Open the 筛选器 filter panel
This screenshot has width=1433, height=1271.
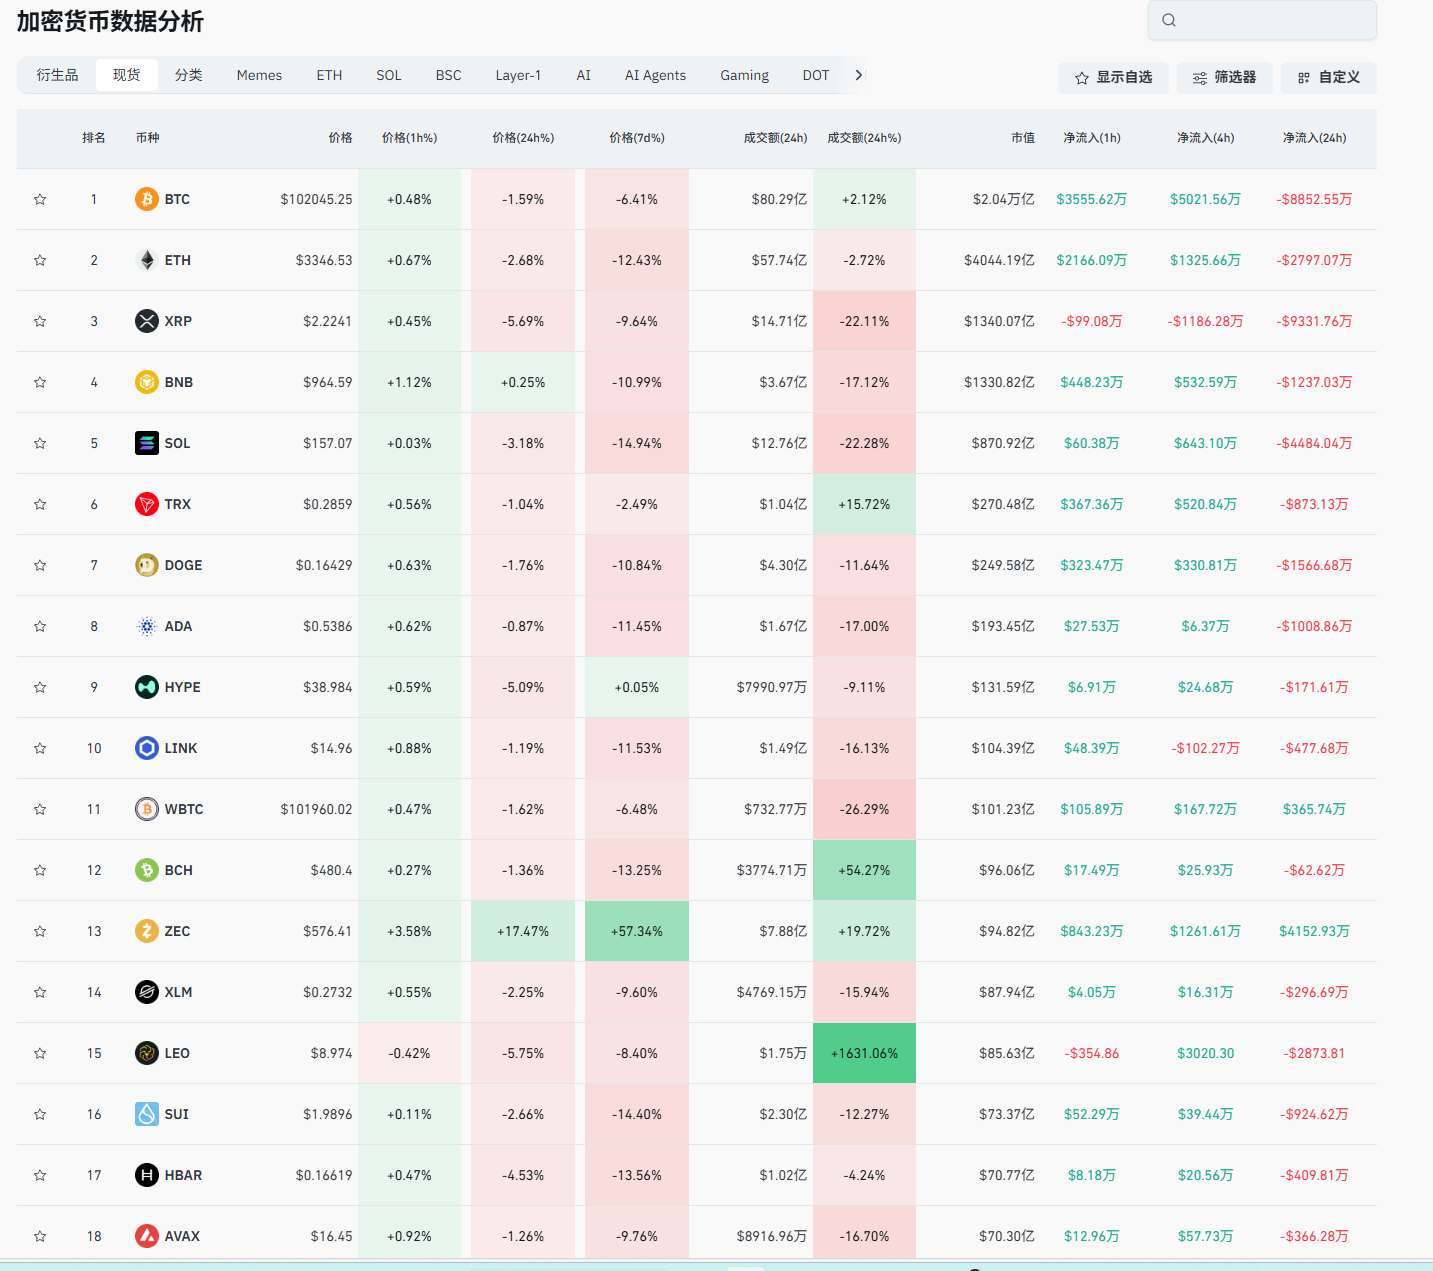(1224, 77)
